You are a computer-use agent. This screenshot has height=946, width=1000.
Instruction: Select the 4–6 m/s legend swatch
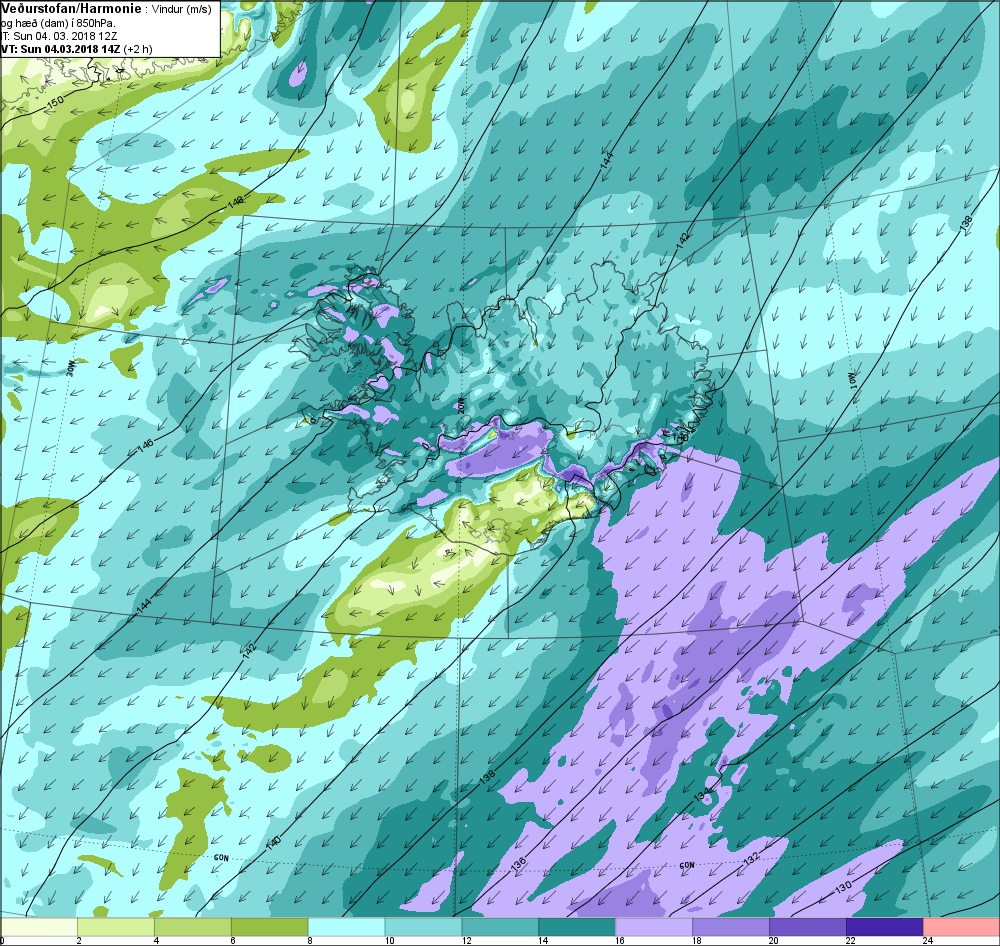[193, 926]
